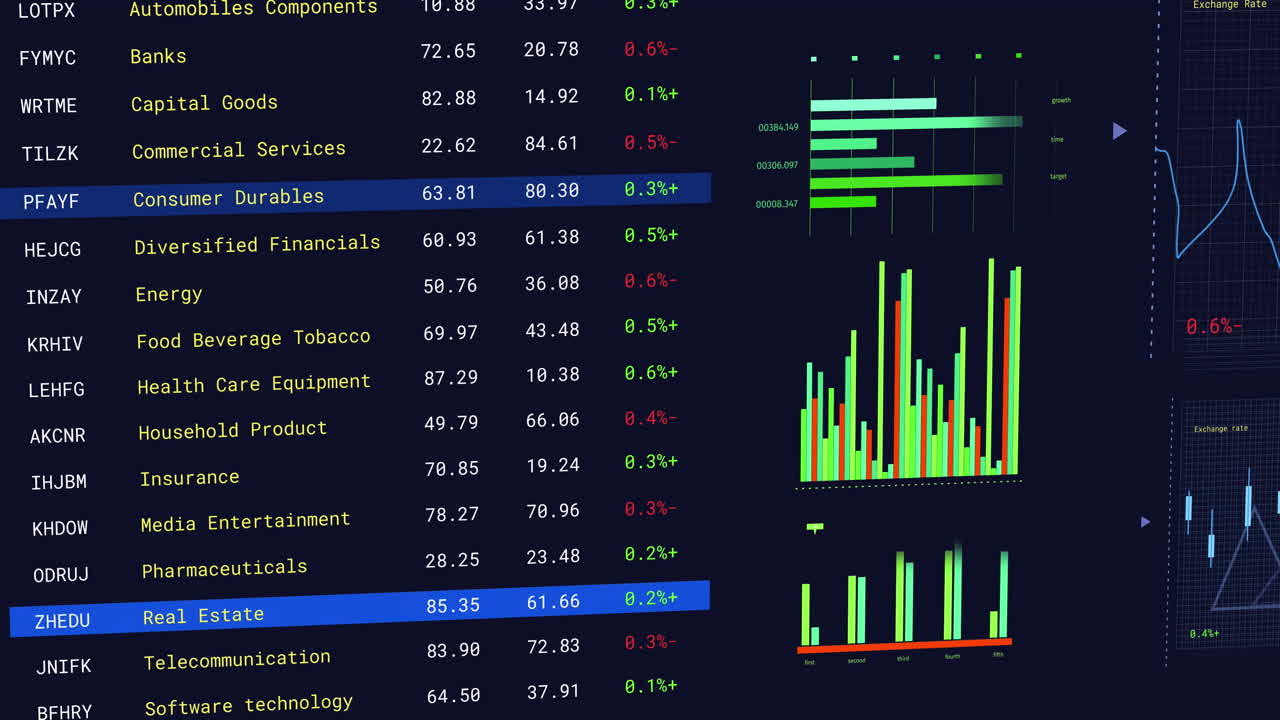Image resolution: width=1280 pixels, height=720 pixels.
Task: Select the brightest green legend square on the right
Action: (x=1018, y=57)
